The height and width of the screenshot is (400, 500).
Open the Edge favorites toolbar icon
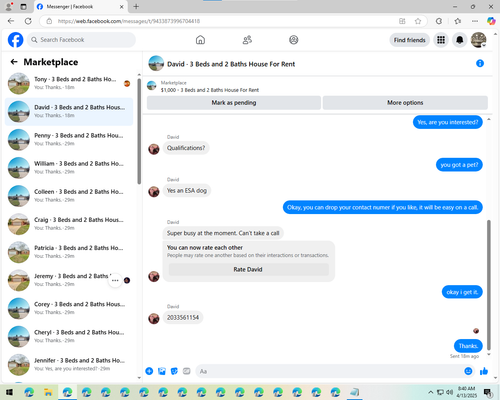pyautogui.click(x=458, y=21)
